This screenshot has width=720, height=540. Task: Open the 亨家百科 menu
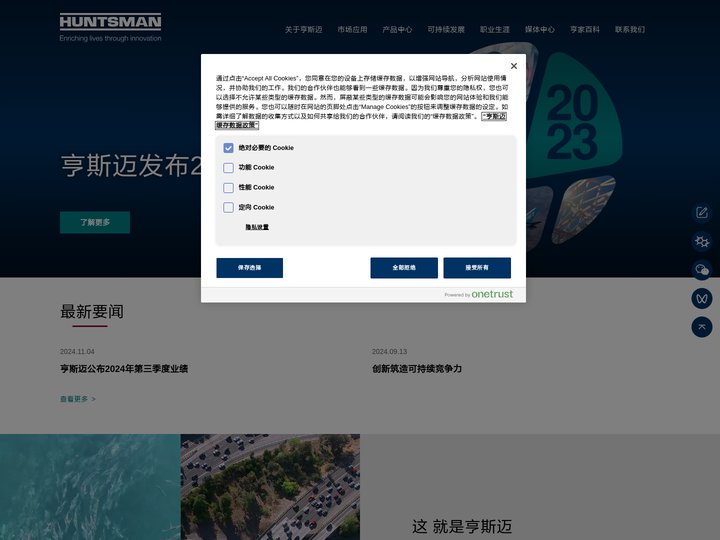coord(585,29)
